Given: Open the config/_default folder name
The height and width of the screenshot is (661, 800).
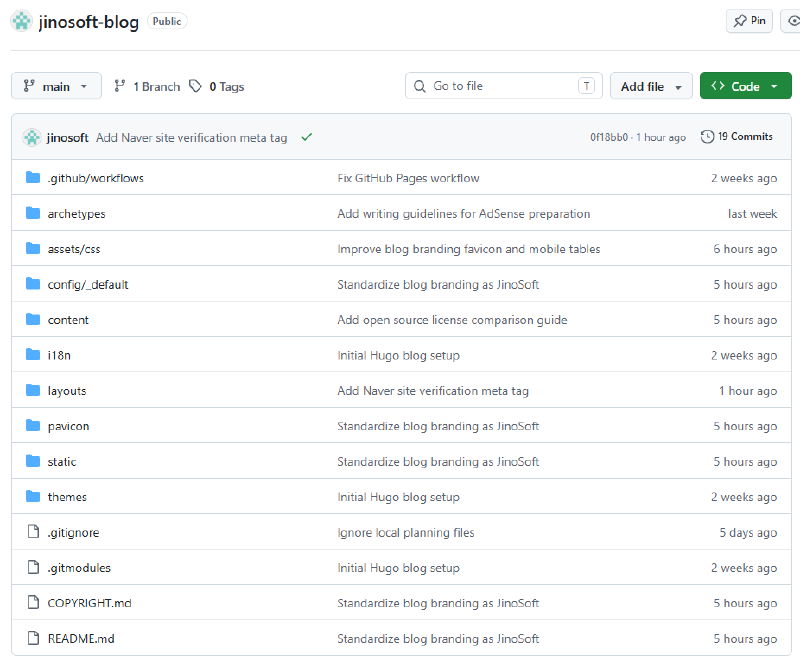Looking at the screenshot, I should click(88, 285).
